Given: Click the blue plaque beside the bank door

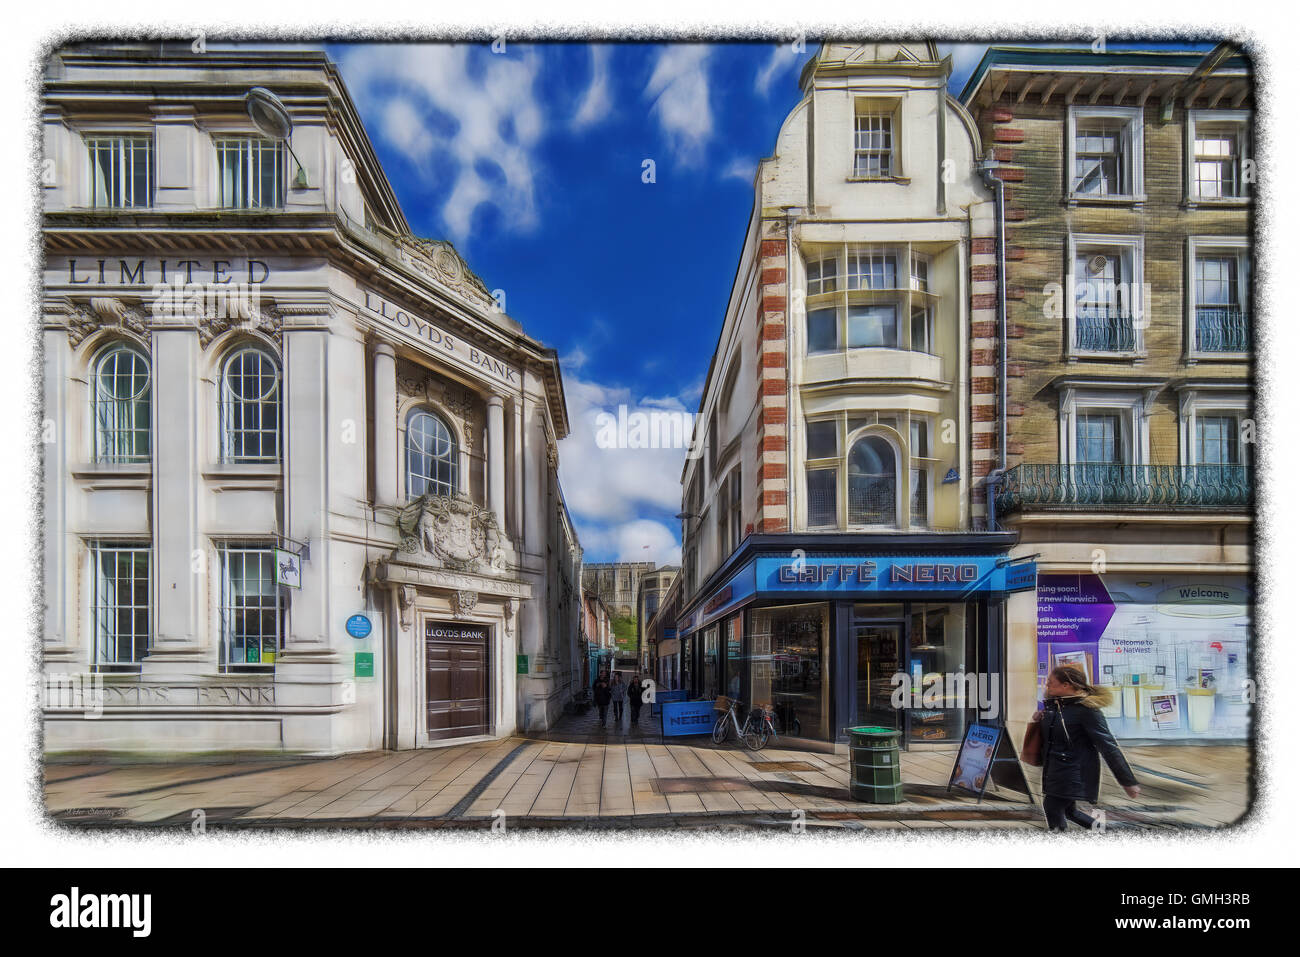Looking at the screenshot, I should 359,626.
